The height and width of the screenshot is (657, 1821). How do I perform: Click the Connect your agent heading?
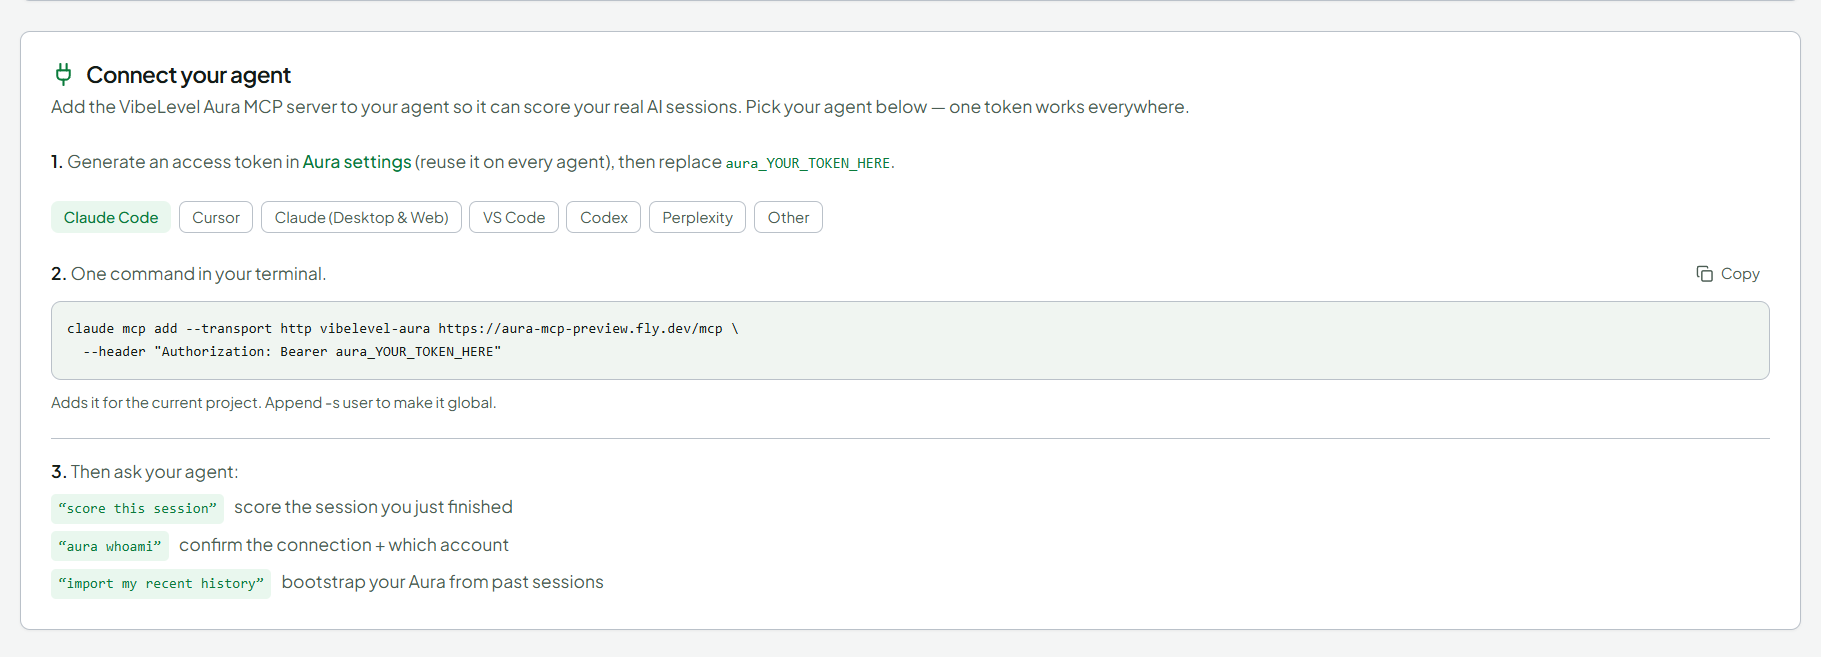pos(188,75)
